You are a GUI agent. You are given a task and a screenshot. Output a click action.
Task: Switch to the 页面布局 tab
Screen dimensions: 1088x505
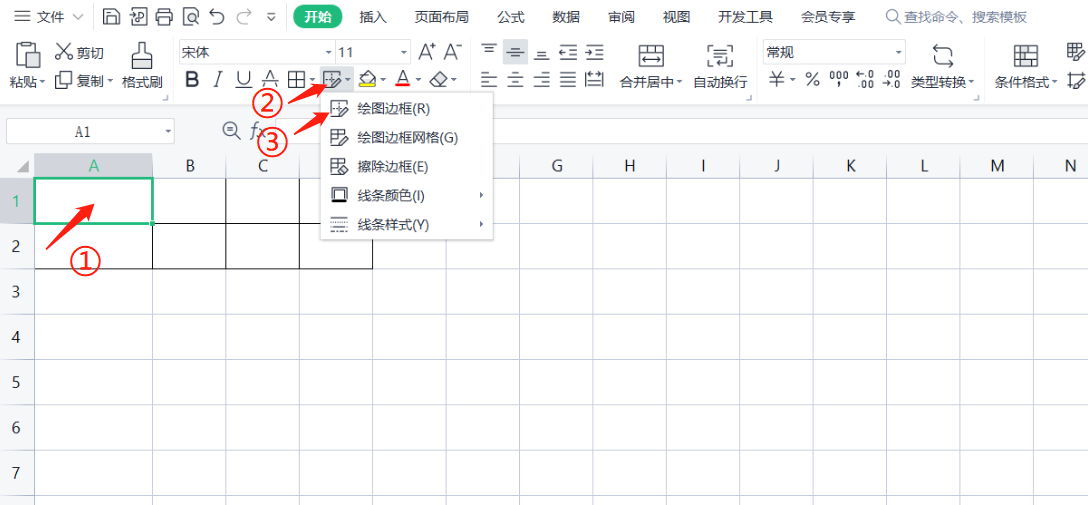point(441,17)
